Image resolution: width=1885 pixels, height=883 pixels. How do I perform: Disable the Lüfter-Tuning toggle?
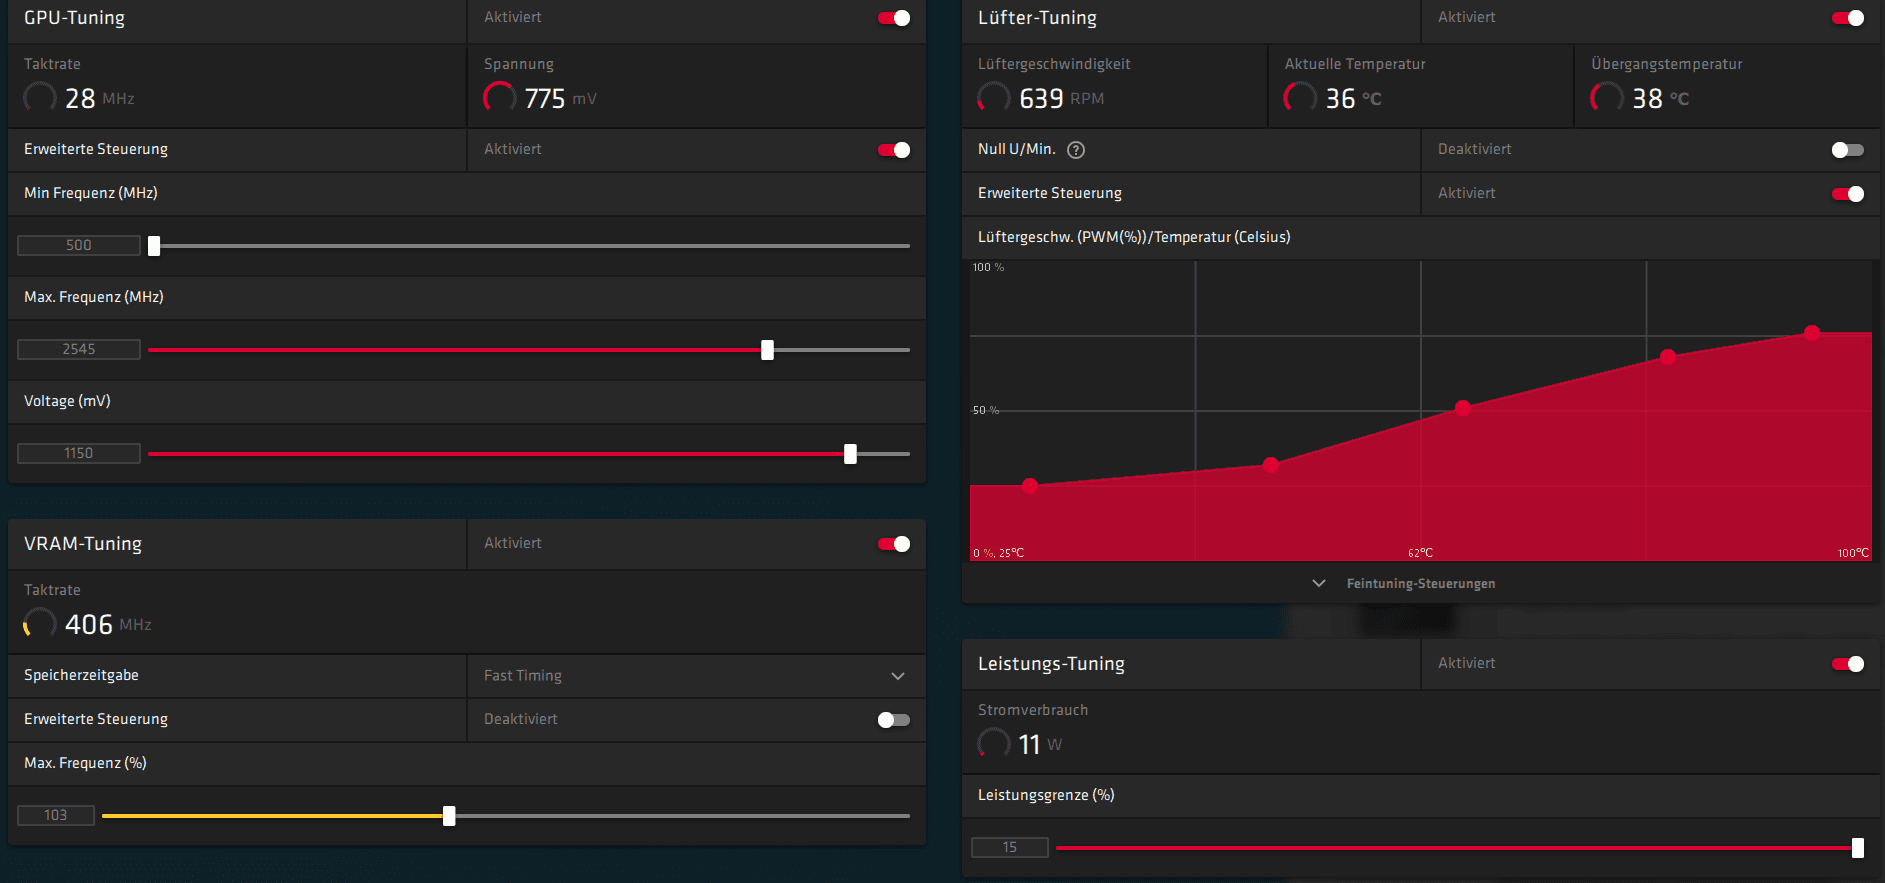click(x=1848, y=18)
